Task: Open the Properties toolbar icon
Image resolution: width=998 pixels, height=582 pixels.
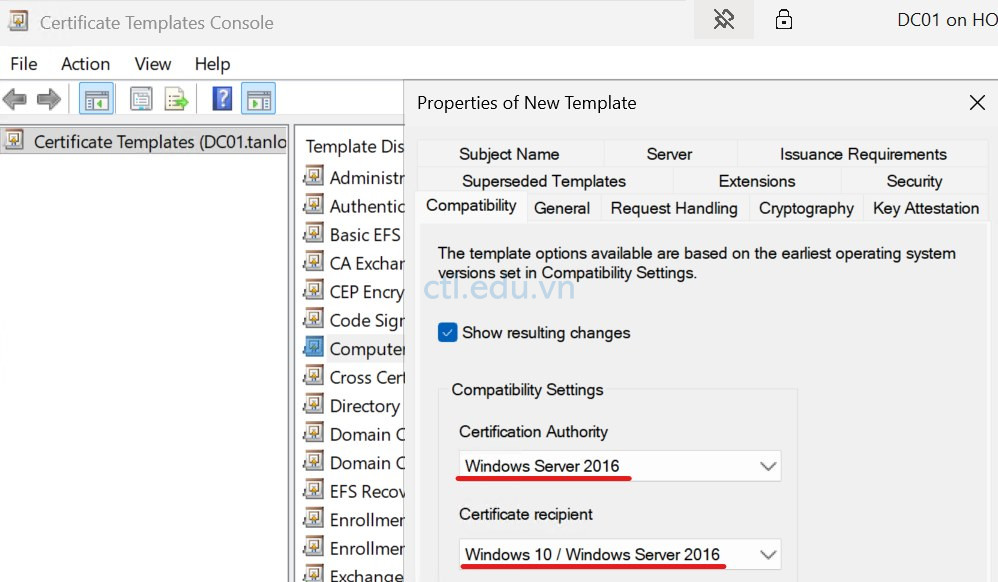Action: pos(141,98)
